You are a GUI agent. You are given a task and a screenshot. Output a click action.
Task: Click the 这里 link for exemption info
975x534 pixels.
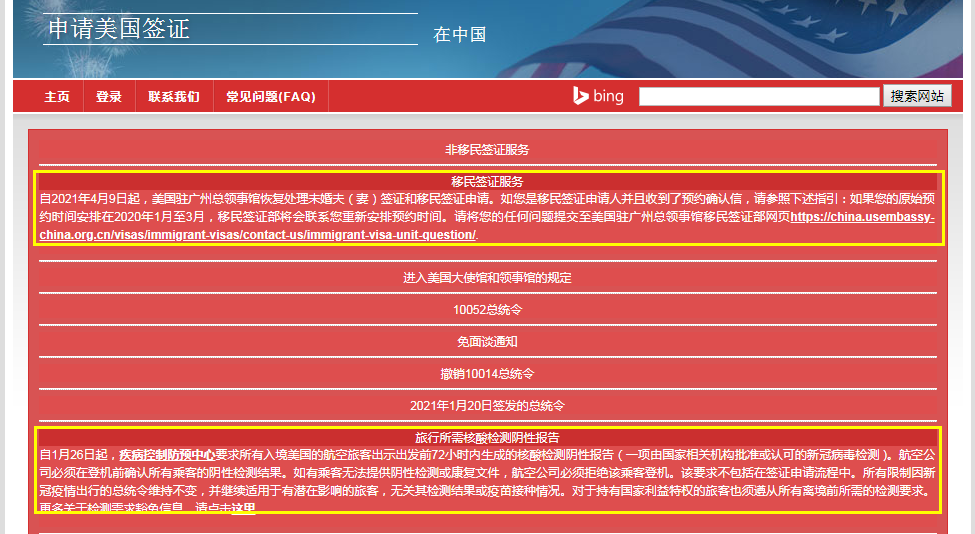[243, 508]
